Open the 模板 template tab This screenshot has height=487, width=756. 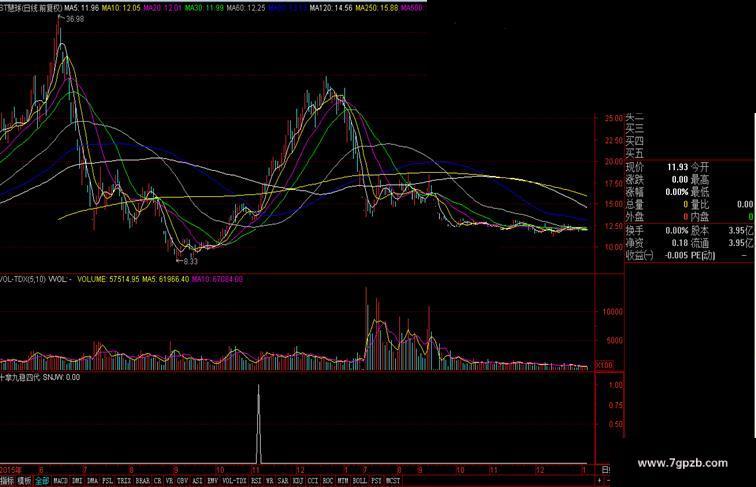pyautogui.click(x=24, y=481)
